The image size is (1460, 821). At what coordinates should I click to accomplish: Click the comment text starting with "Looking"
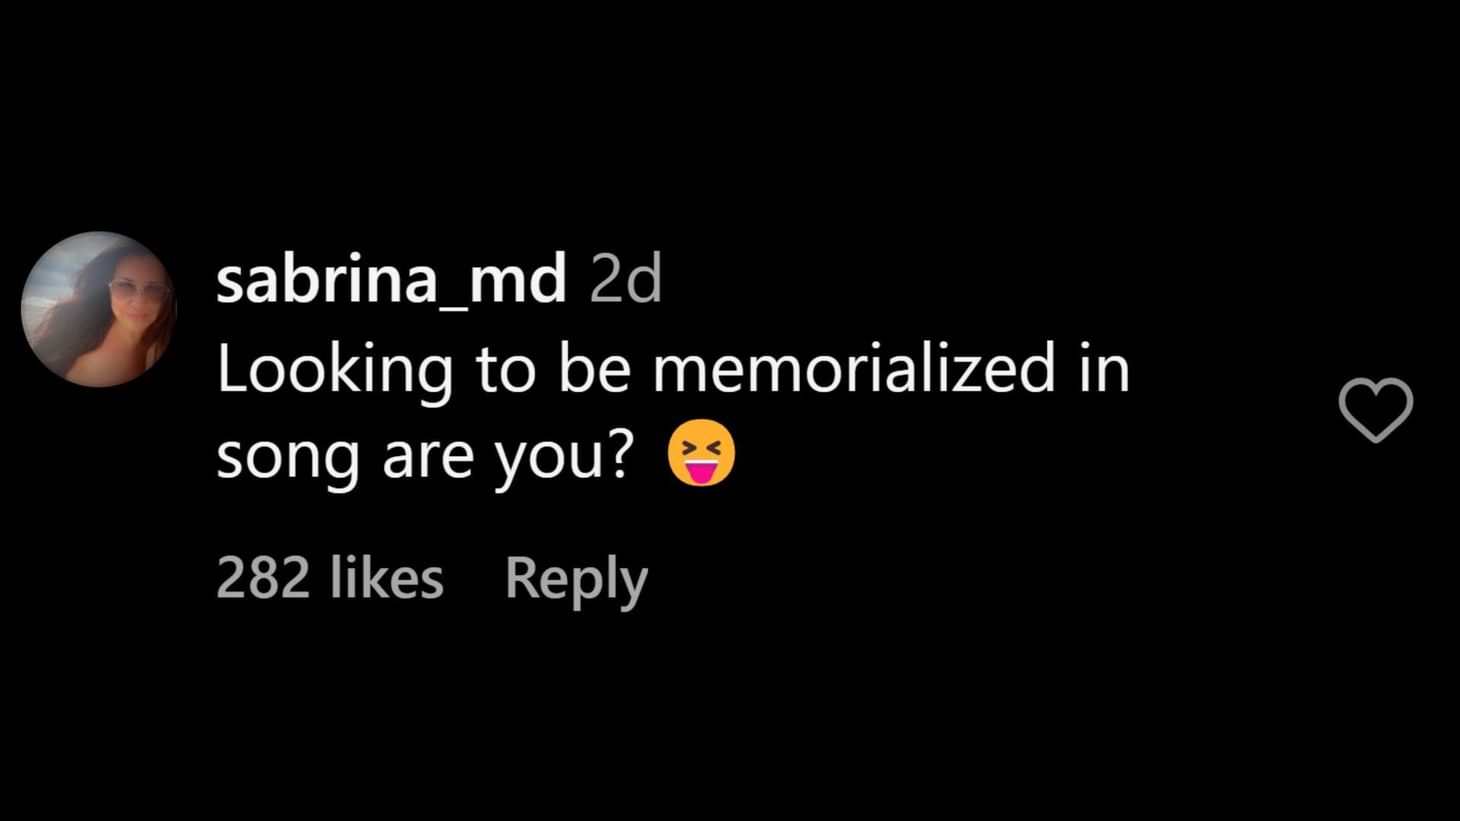[x=672, y=368]
